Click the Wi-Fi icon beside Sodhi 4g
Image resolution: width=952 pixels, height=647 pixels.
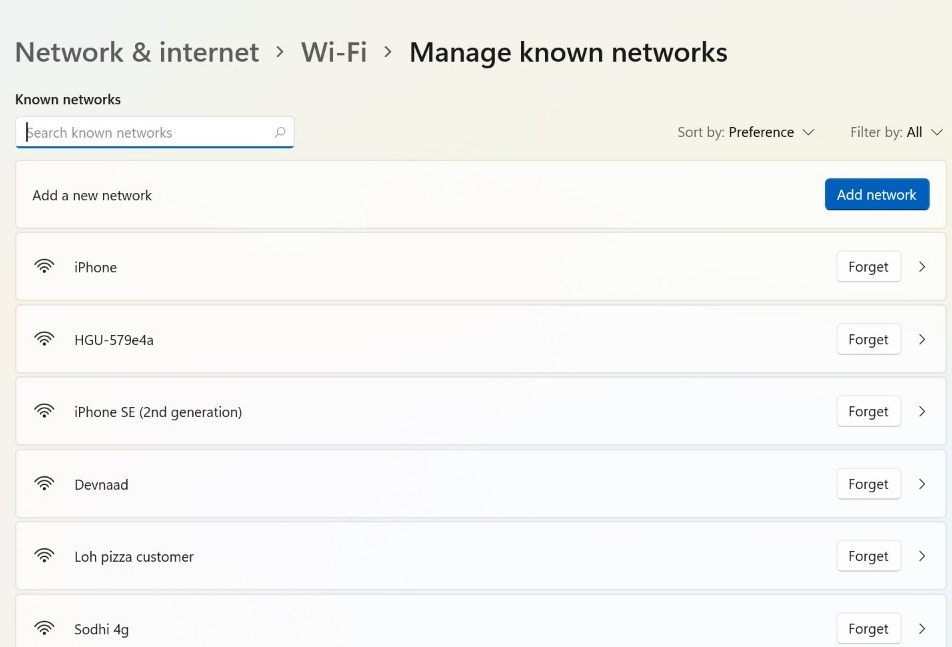coord(44,629)
